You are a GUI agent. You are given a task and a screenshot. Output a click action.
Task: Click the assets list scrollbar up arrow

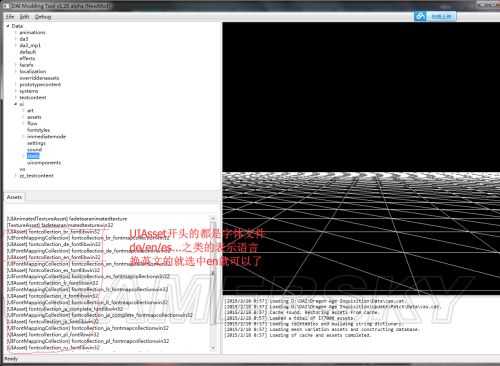click(x=213, y=218)
